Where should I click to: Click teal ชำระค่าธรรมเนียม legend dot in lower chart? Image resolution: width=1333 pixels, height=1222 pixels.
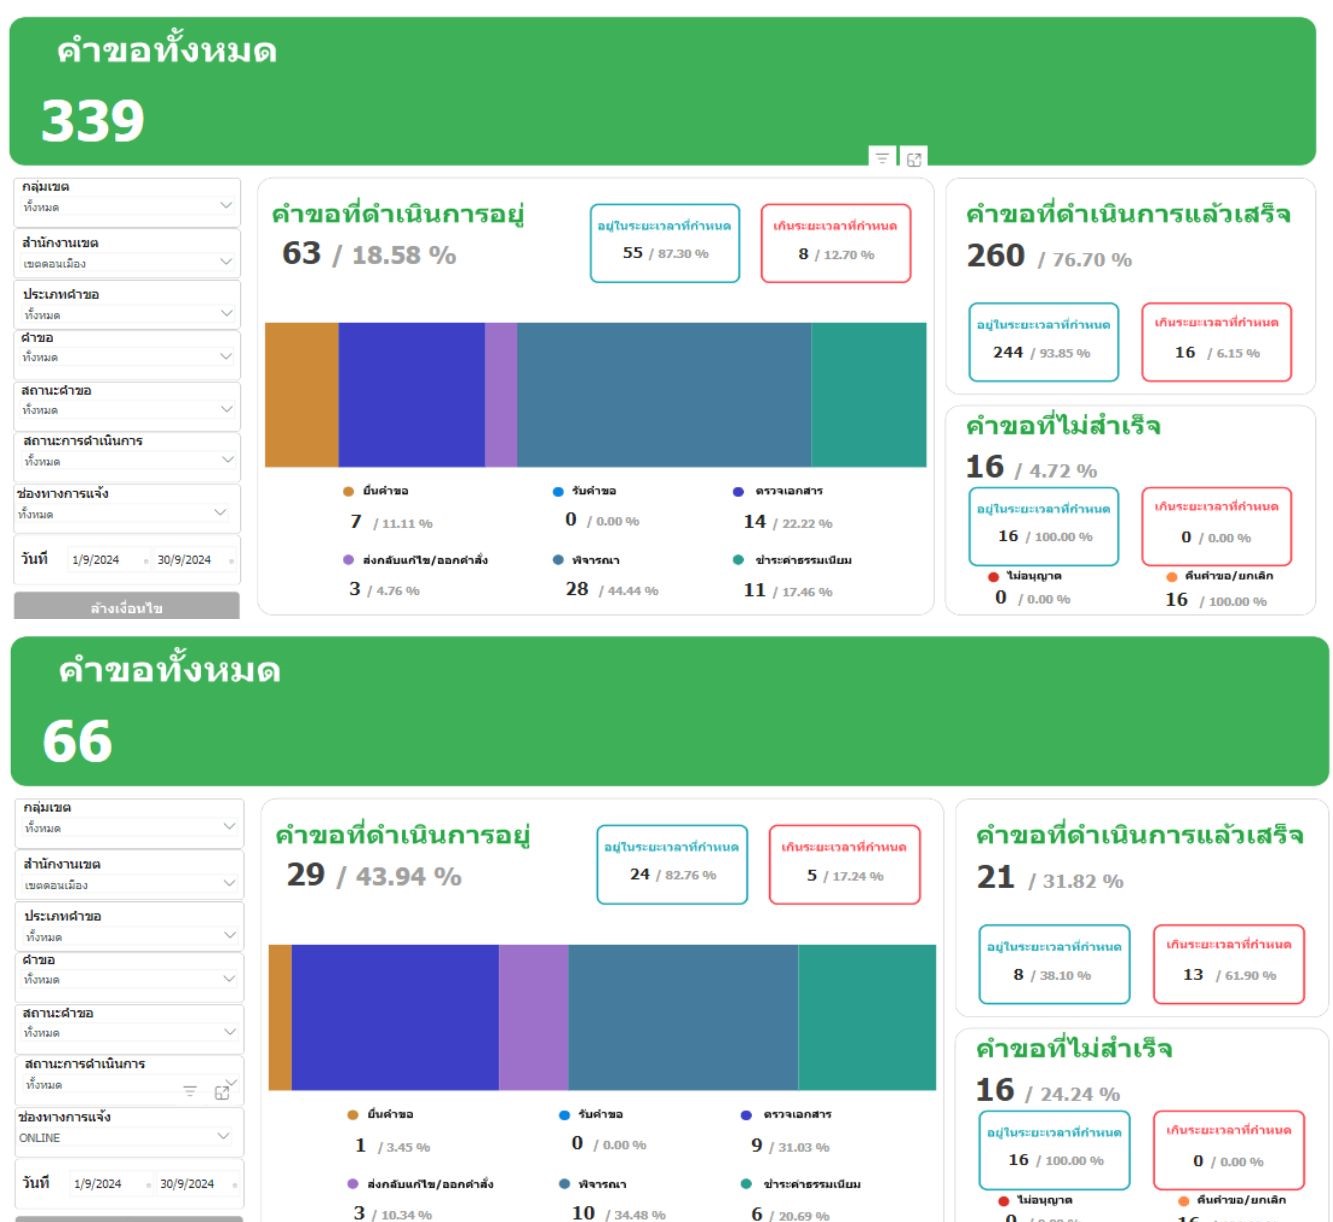[x=746, y=1184]
